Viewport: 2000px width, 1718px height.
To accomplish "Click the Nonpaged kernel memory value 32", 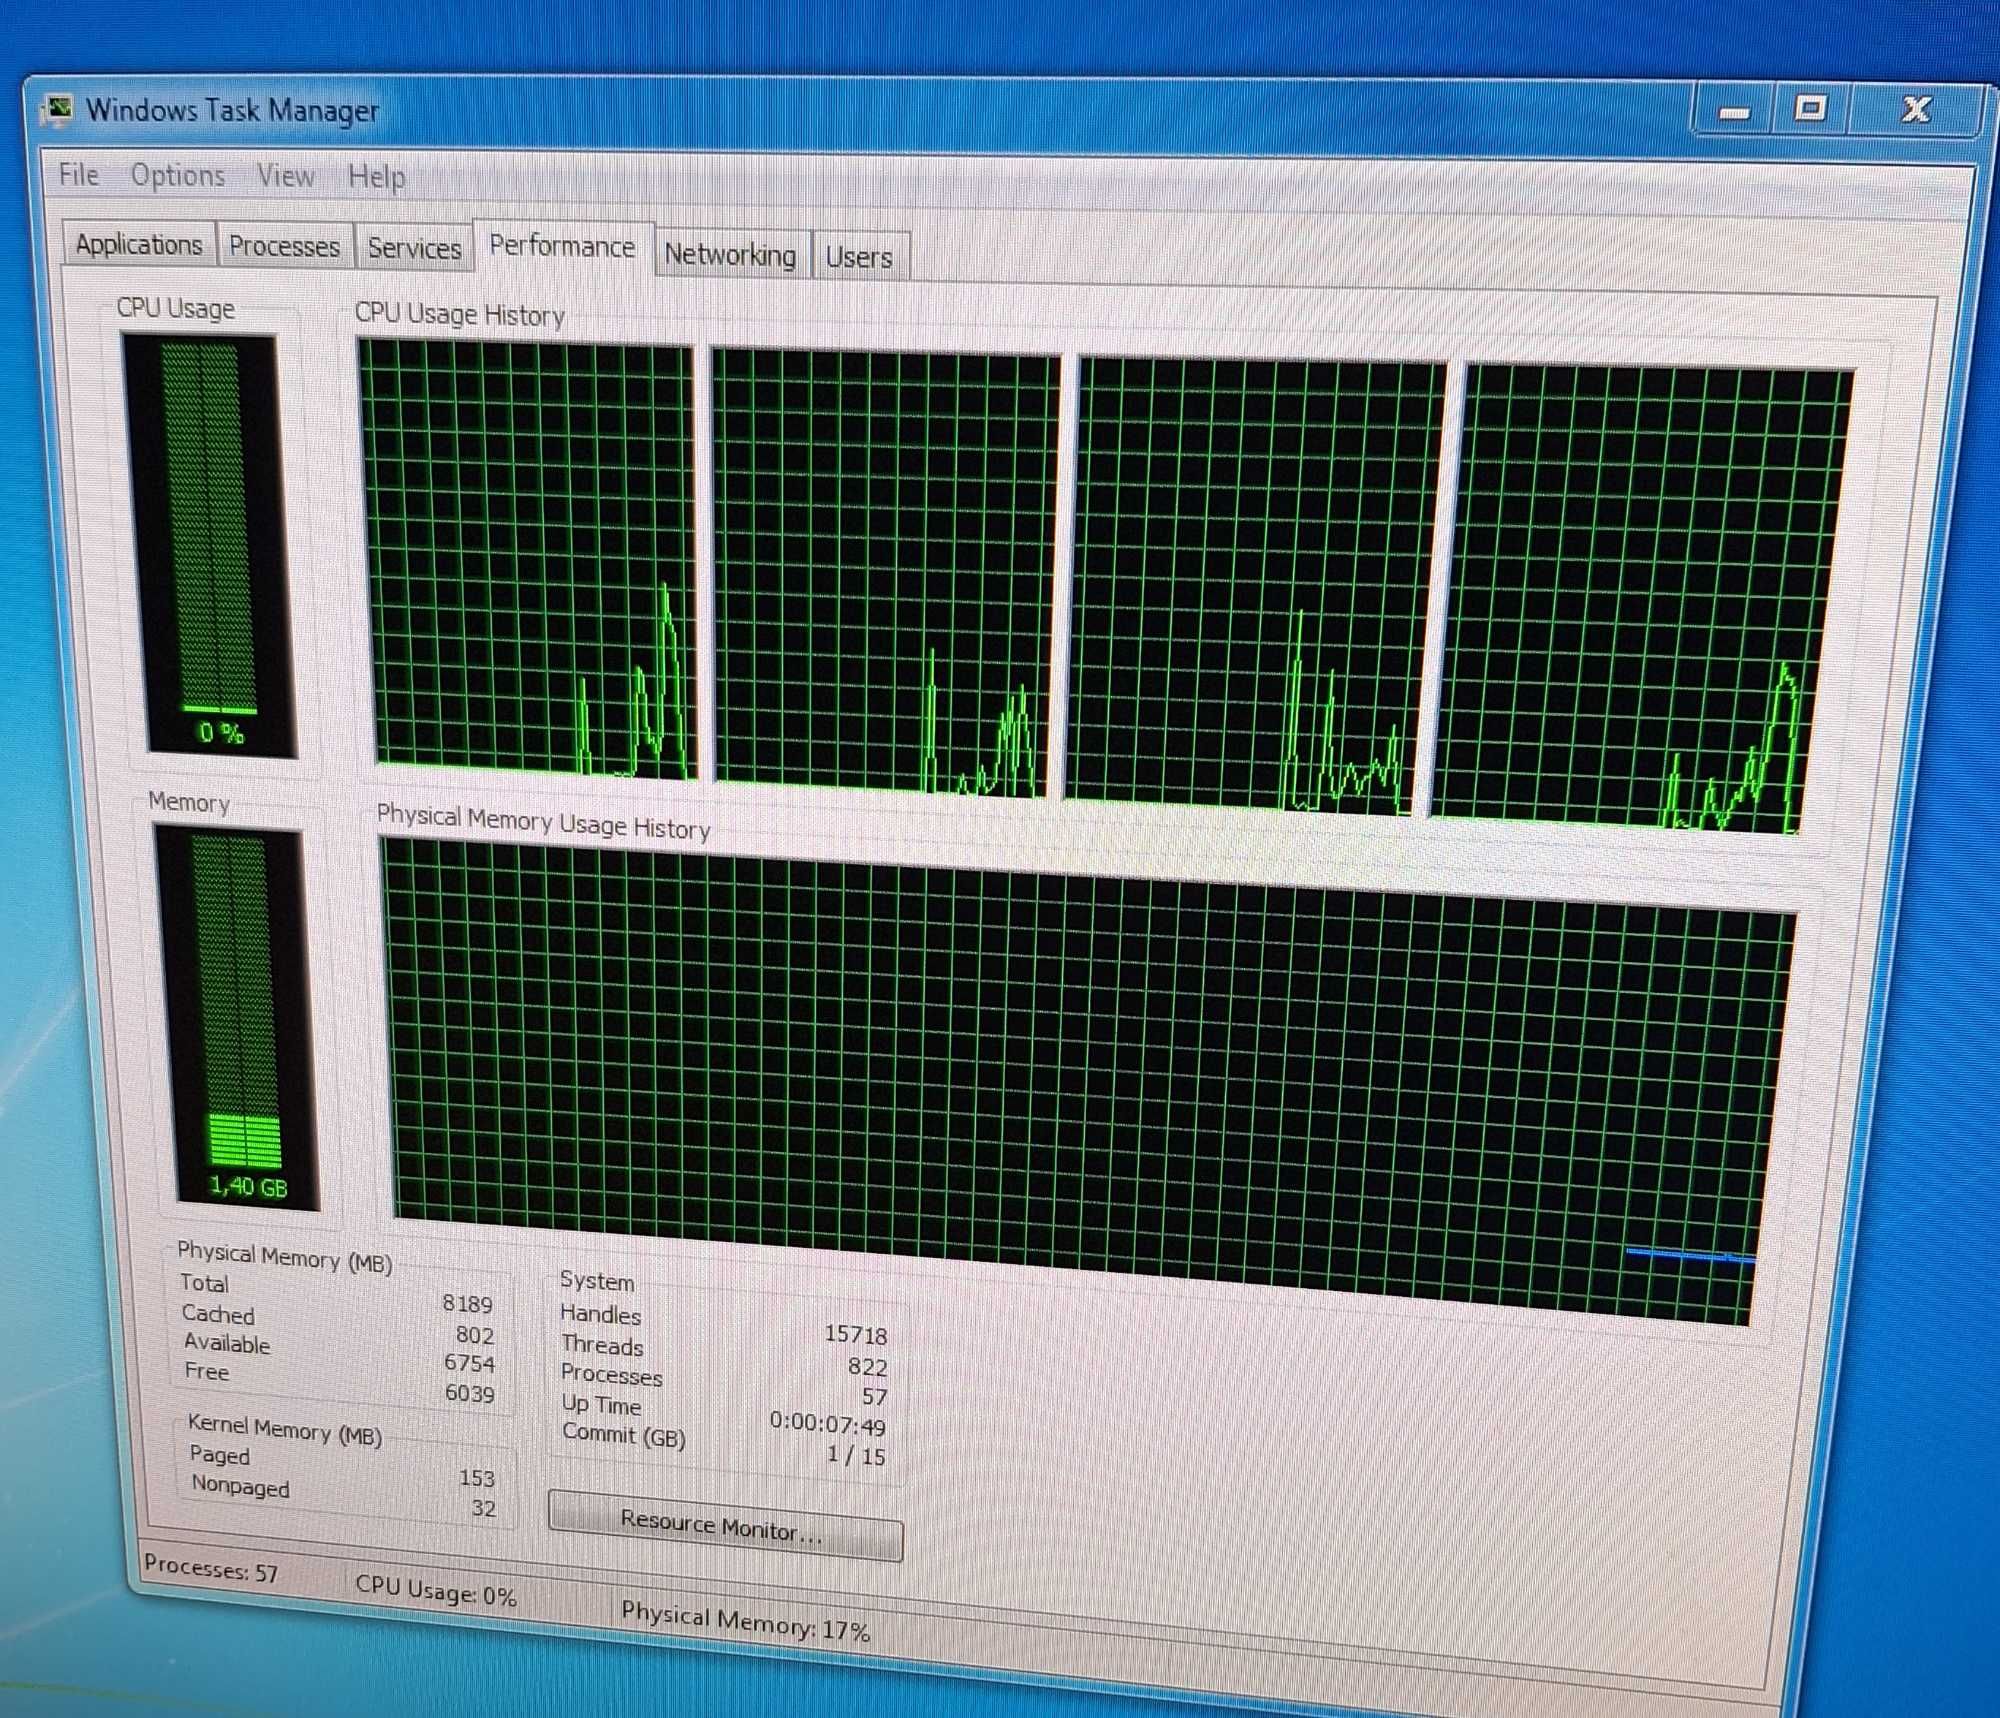I will click(483, 1508).
